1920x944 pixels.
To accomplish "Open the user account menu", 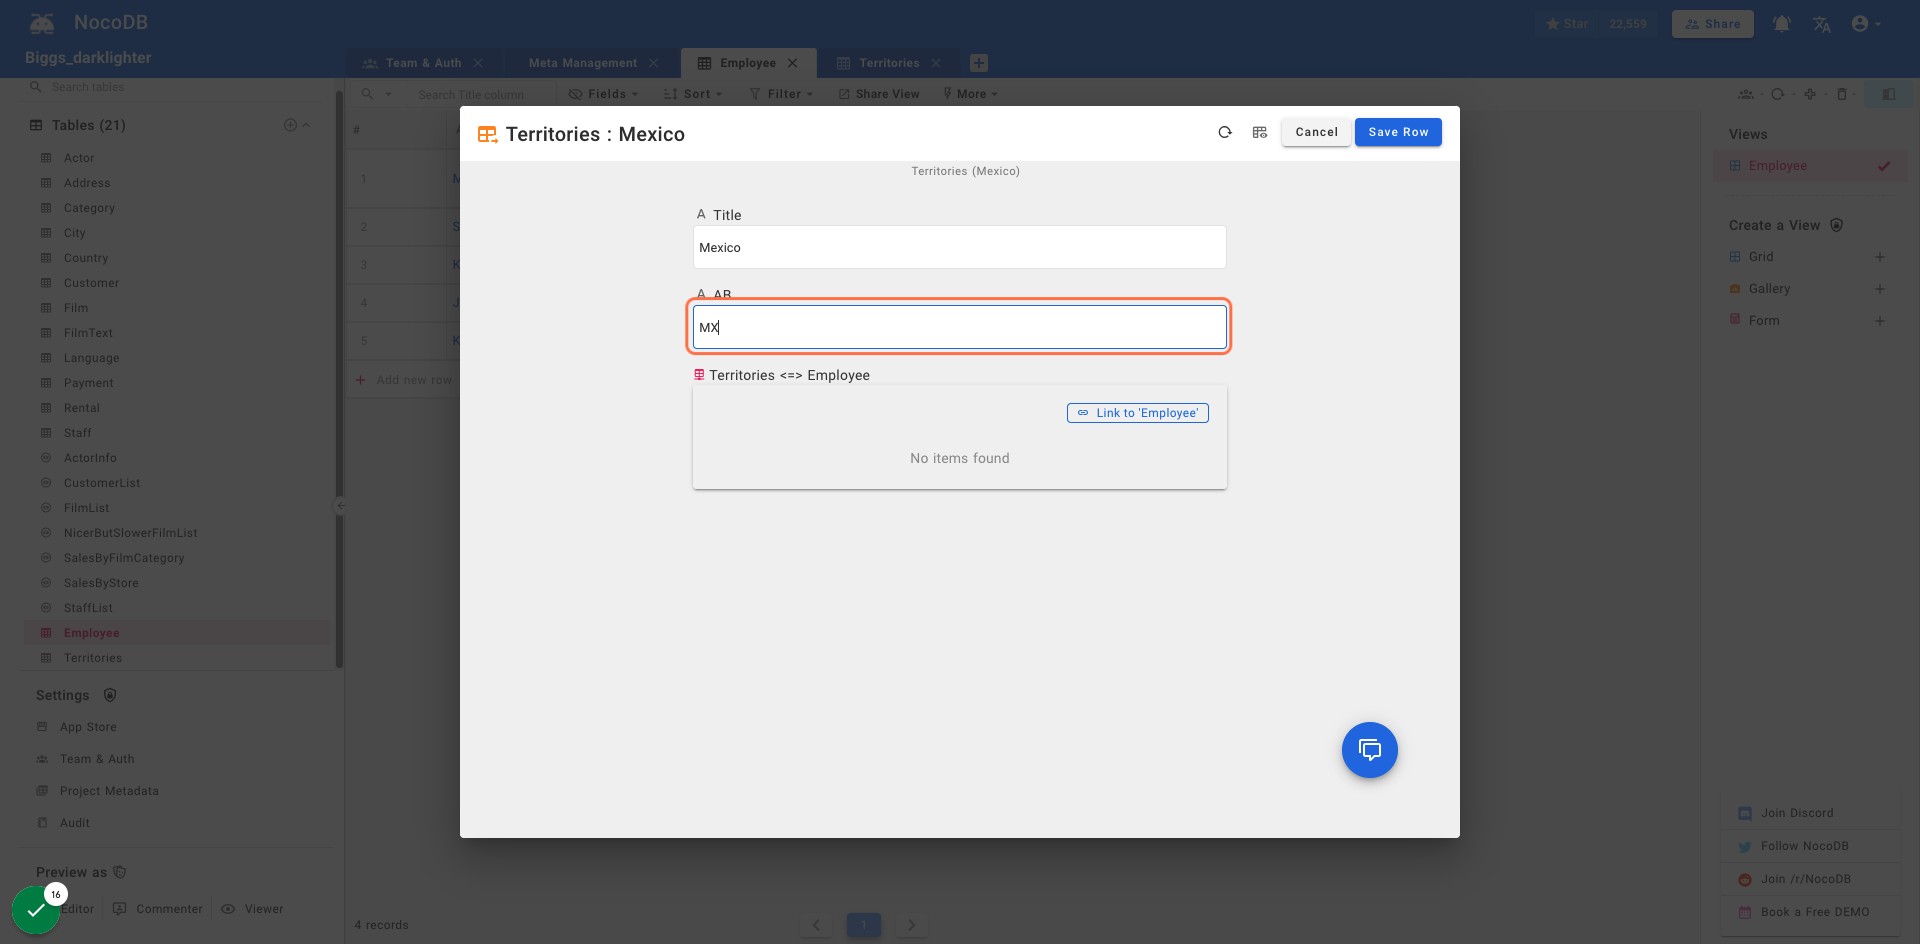I will 1866,24.
